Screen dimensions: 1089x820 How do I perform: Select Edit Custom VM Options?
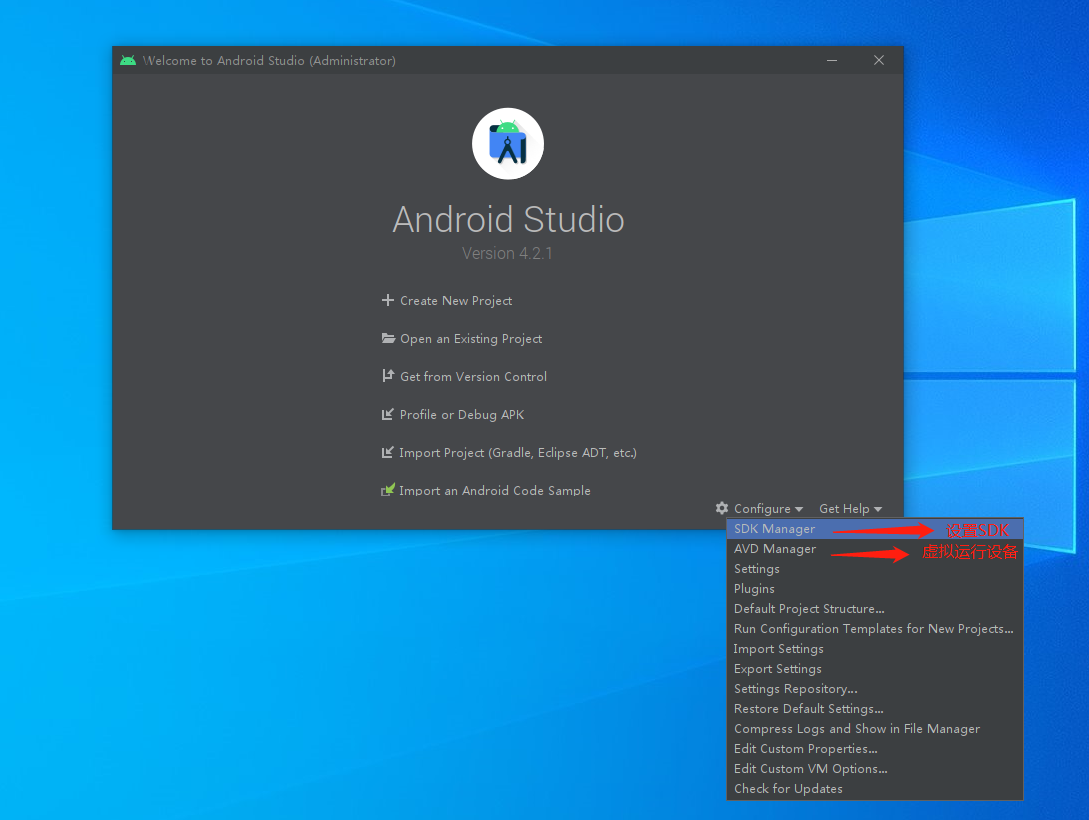click(810, 768)
